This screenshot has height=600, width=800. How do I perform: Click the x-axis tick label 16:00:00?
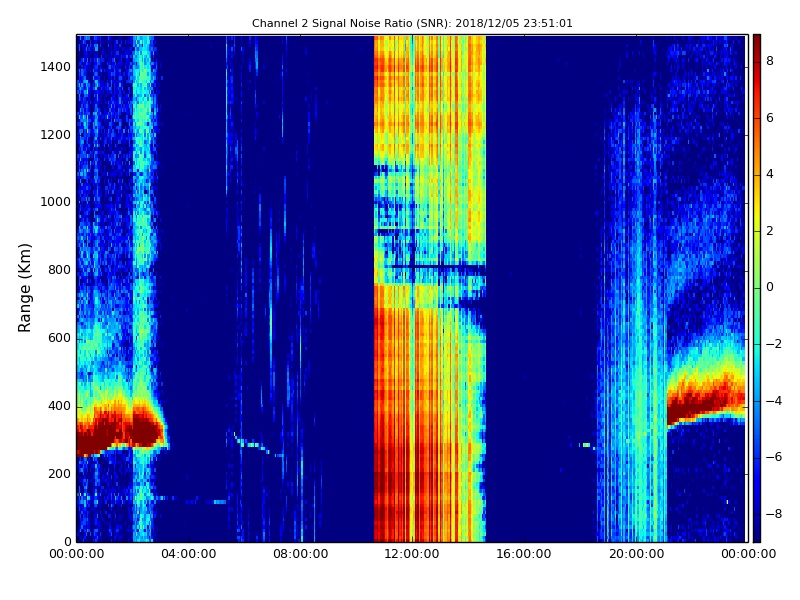524,554
